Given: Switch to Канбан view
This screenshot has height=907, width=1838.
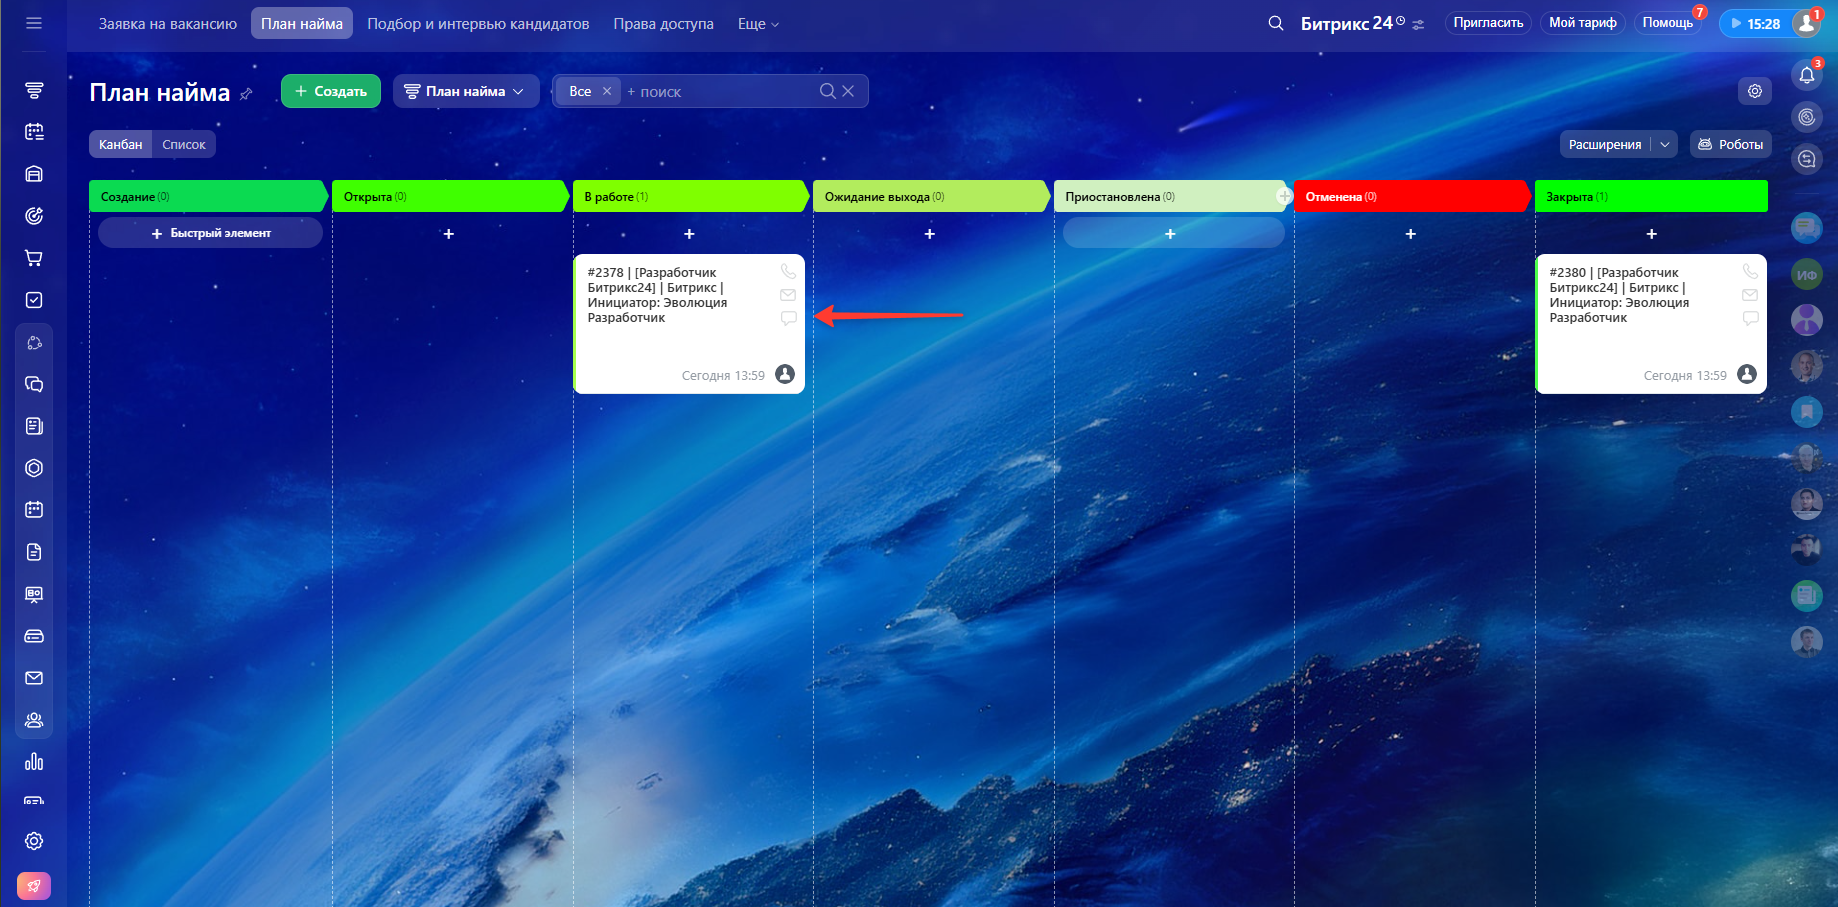Looking at the screenshot, I should [121, 144].
